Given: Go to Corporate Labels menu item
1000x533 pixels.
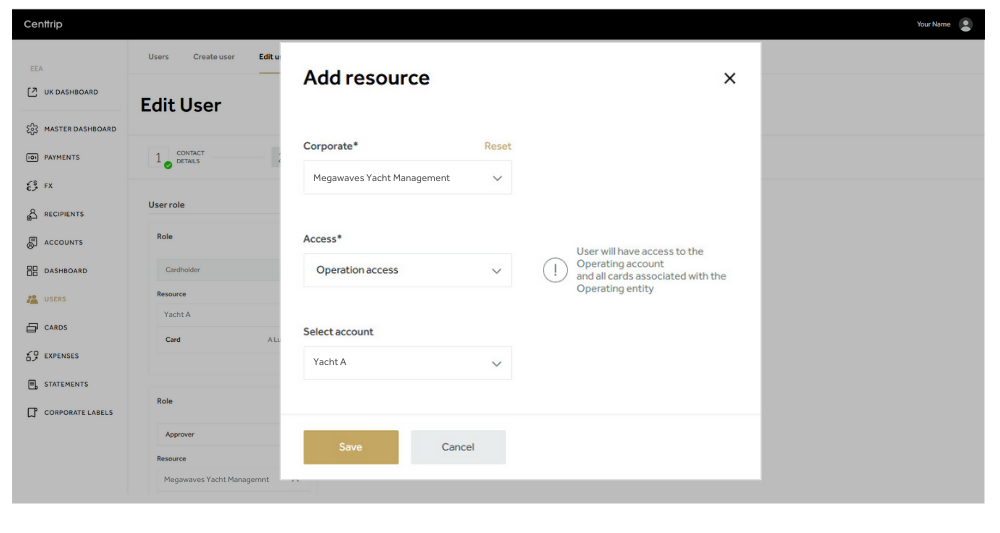Looking at the screenshot, I should 78,413.
